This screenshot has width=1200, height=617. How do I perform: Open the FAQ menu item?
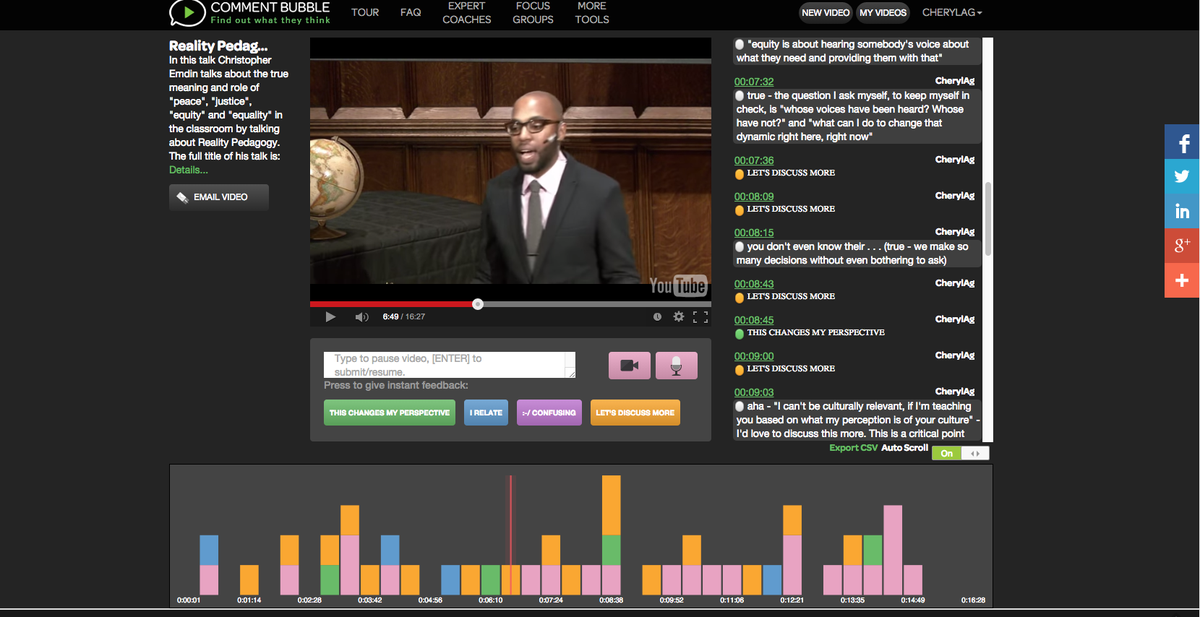click(x=410, y=12)
